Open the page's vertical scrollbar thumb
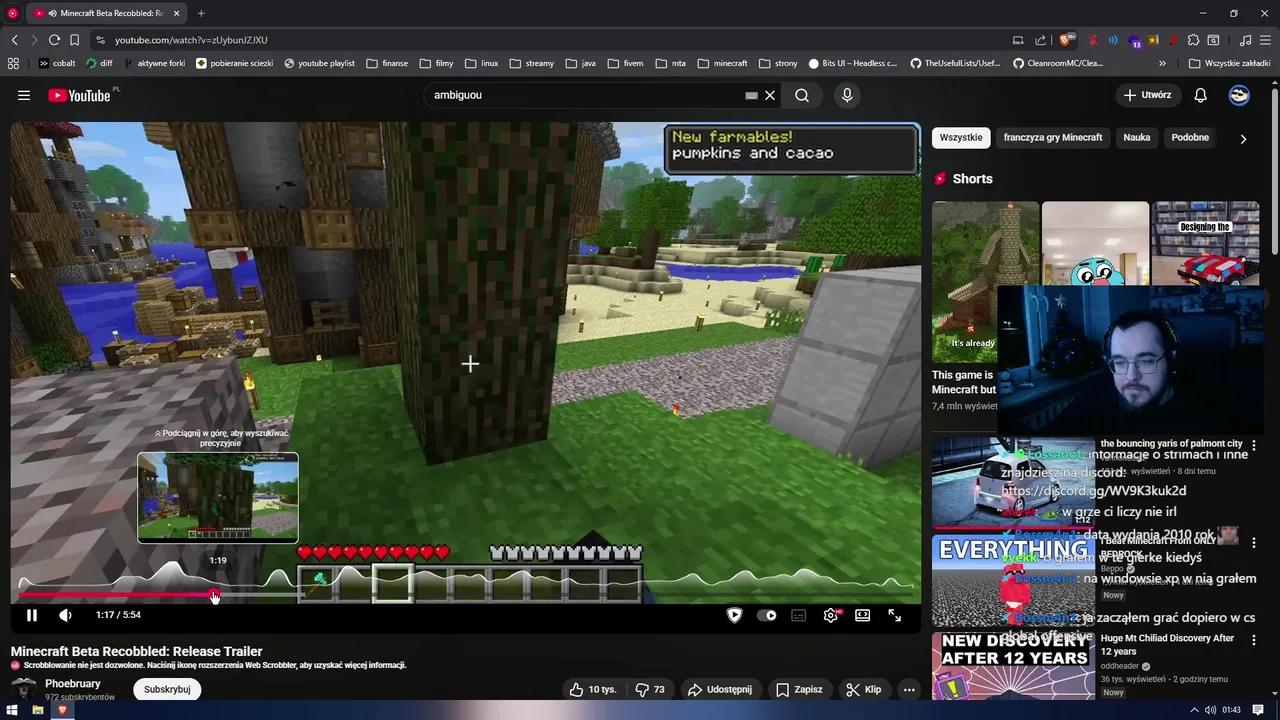The image size is (1280, 720). (x=1275, y=170)
